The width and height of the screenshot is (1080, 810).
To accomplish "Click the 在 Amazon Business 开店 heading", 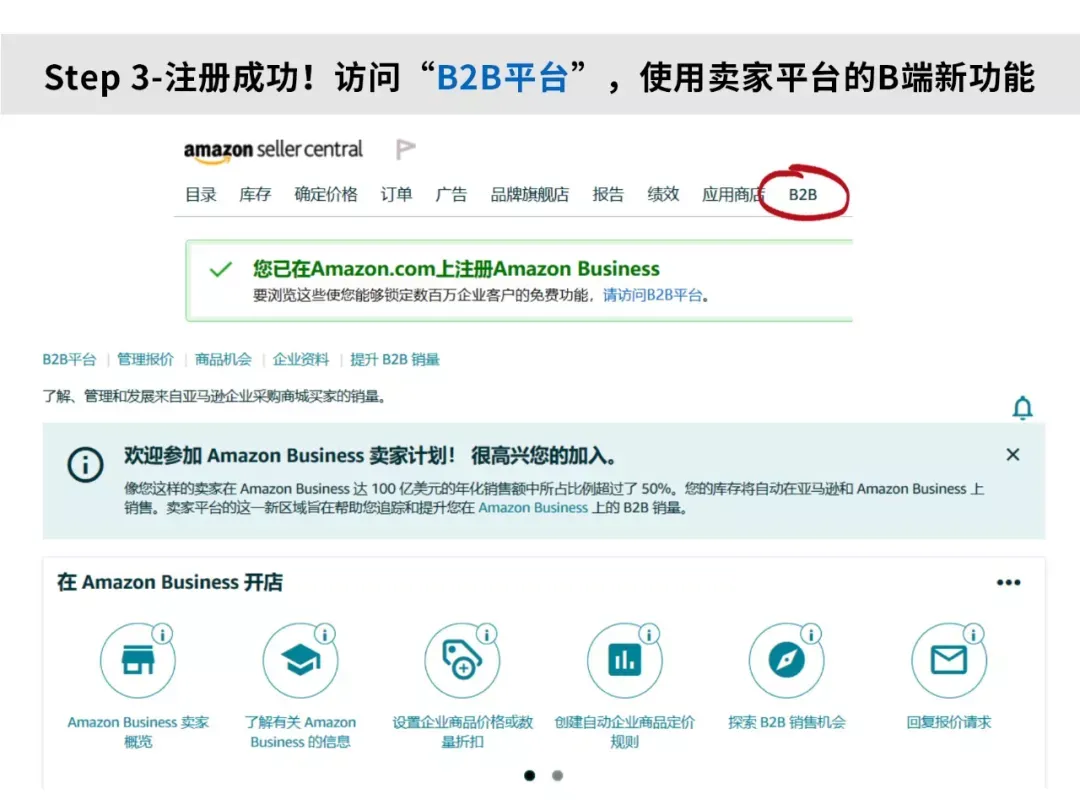I will [170, 583].
